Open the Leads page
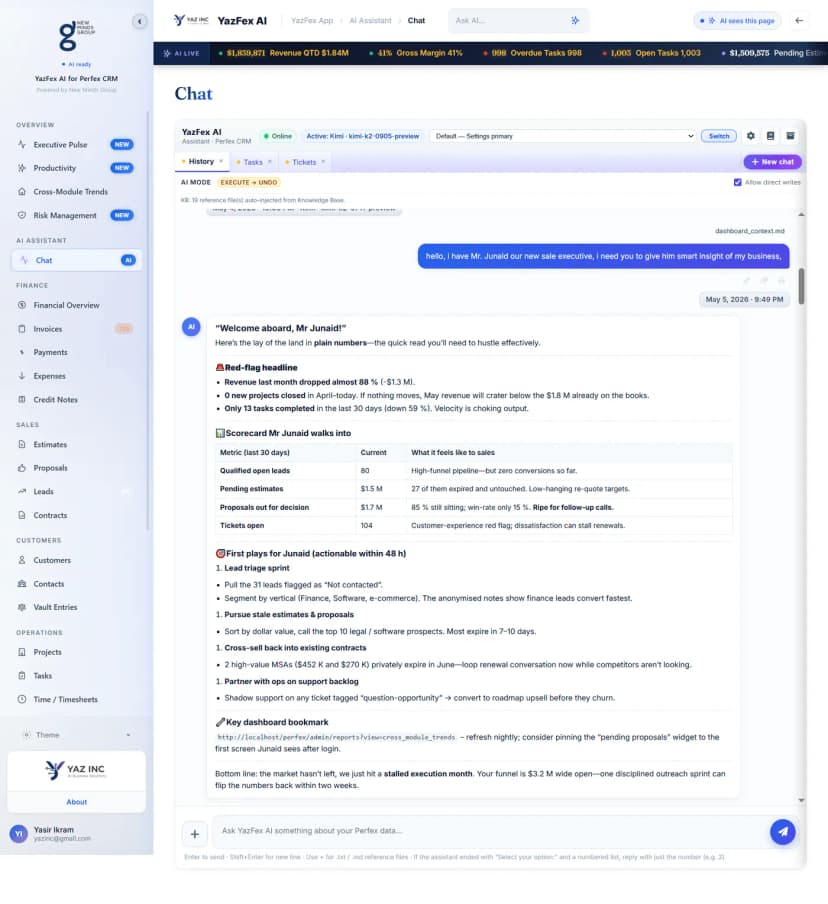The height and width of the screenshot is (904, 828). point(75,492)
